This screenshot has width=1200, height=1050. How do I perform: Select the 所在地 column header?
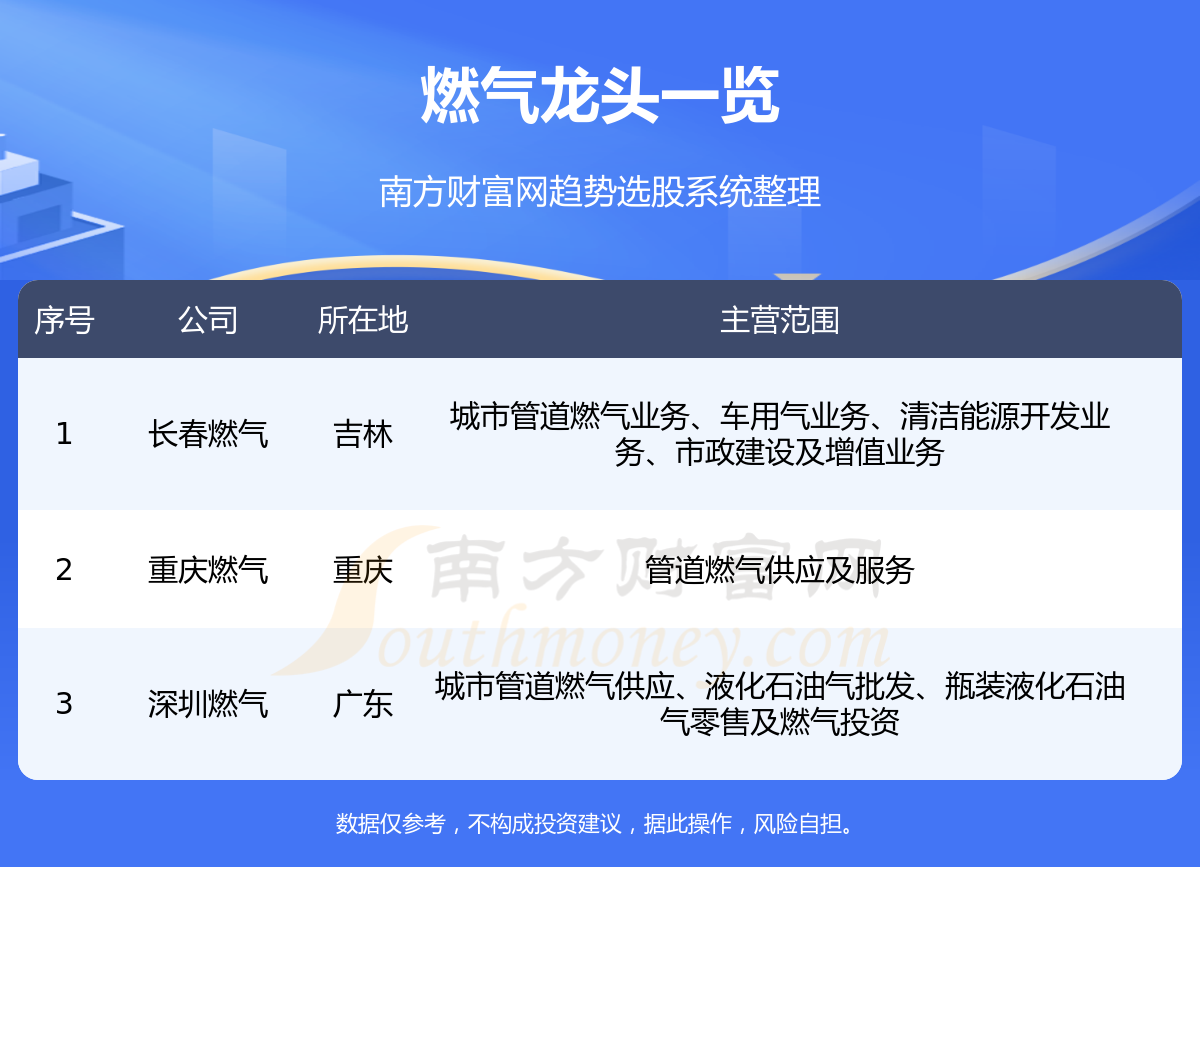click(363, 320)
